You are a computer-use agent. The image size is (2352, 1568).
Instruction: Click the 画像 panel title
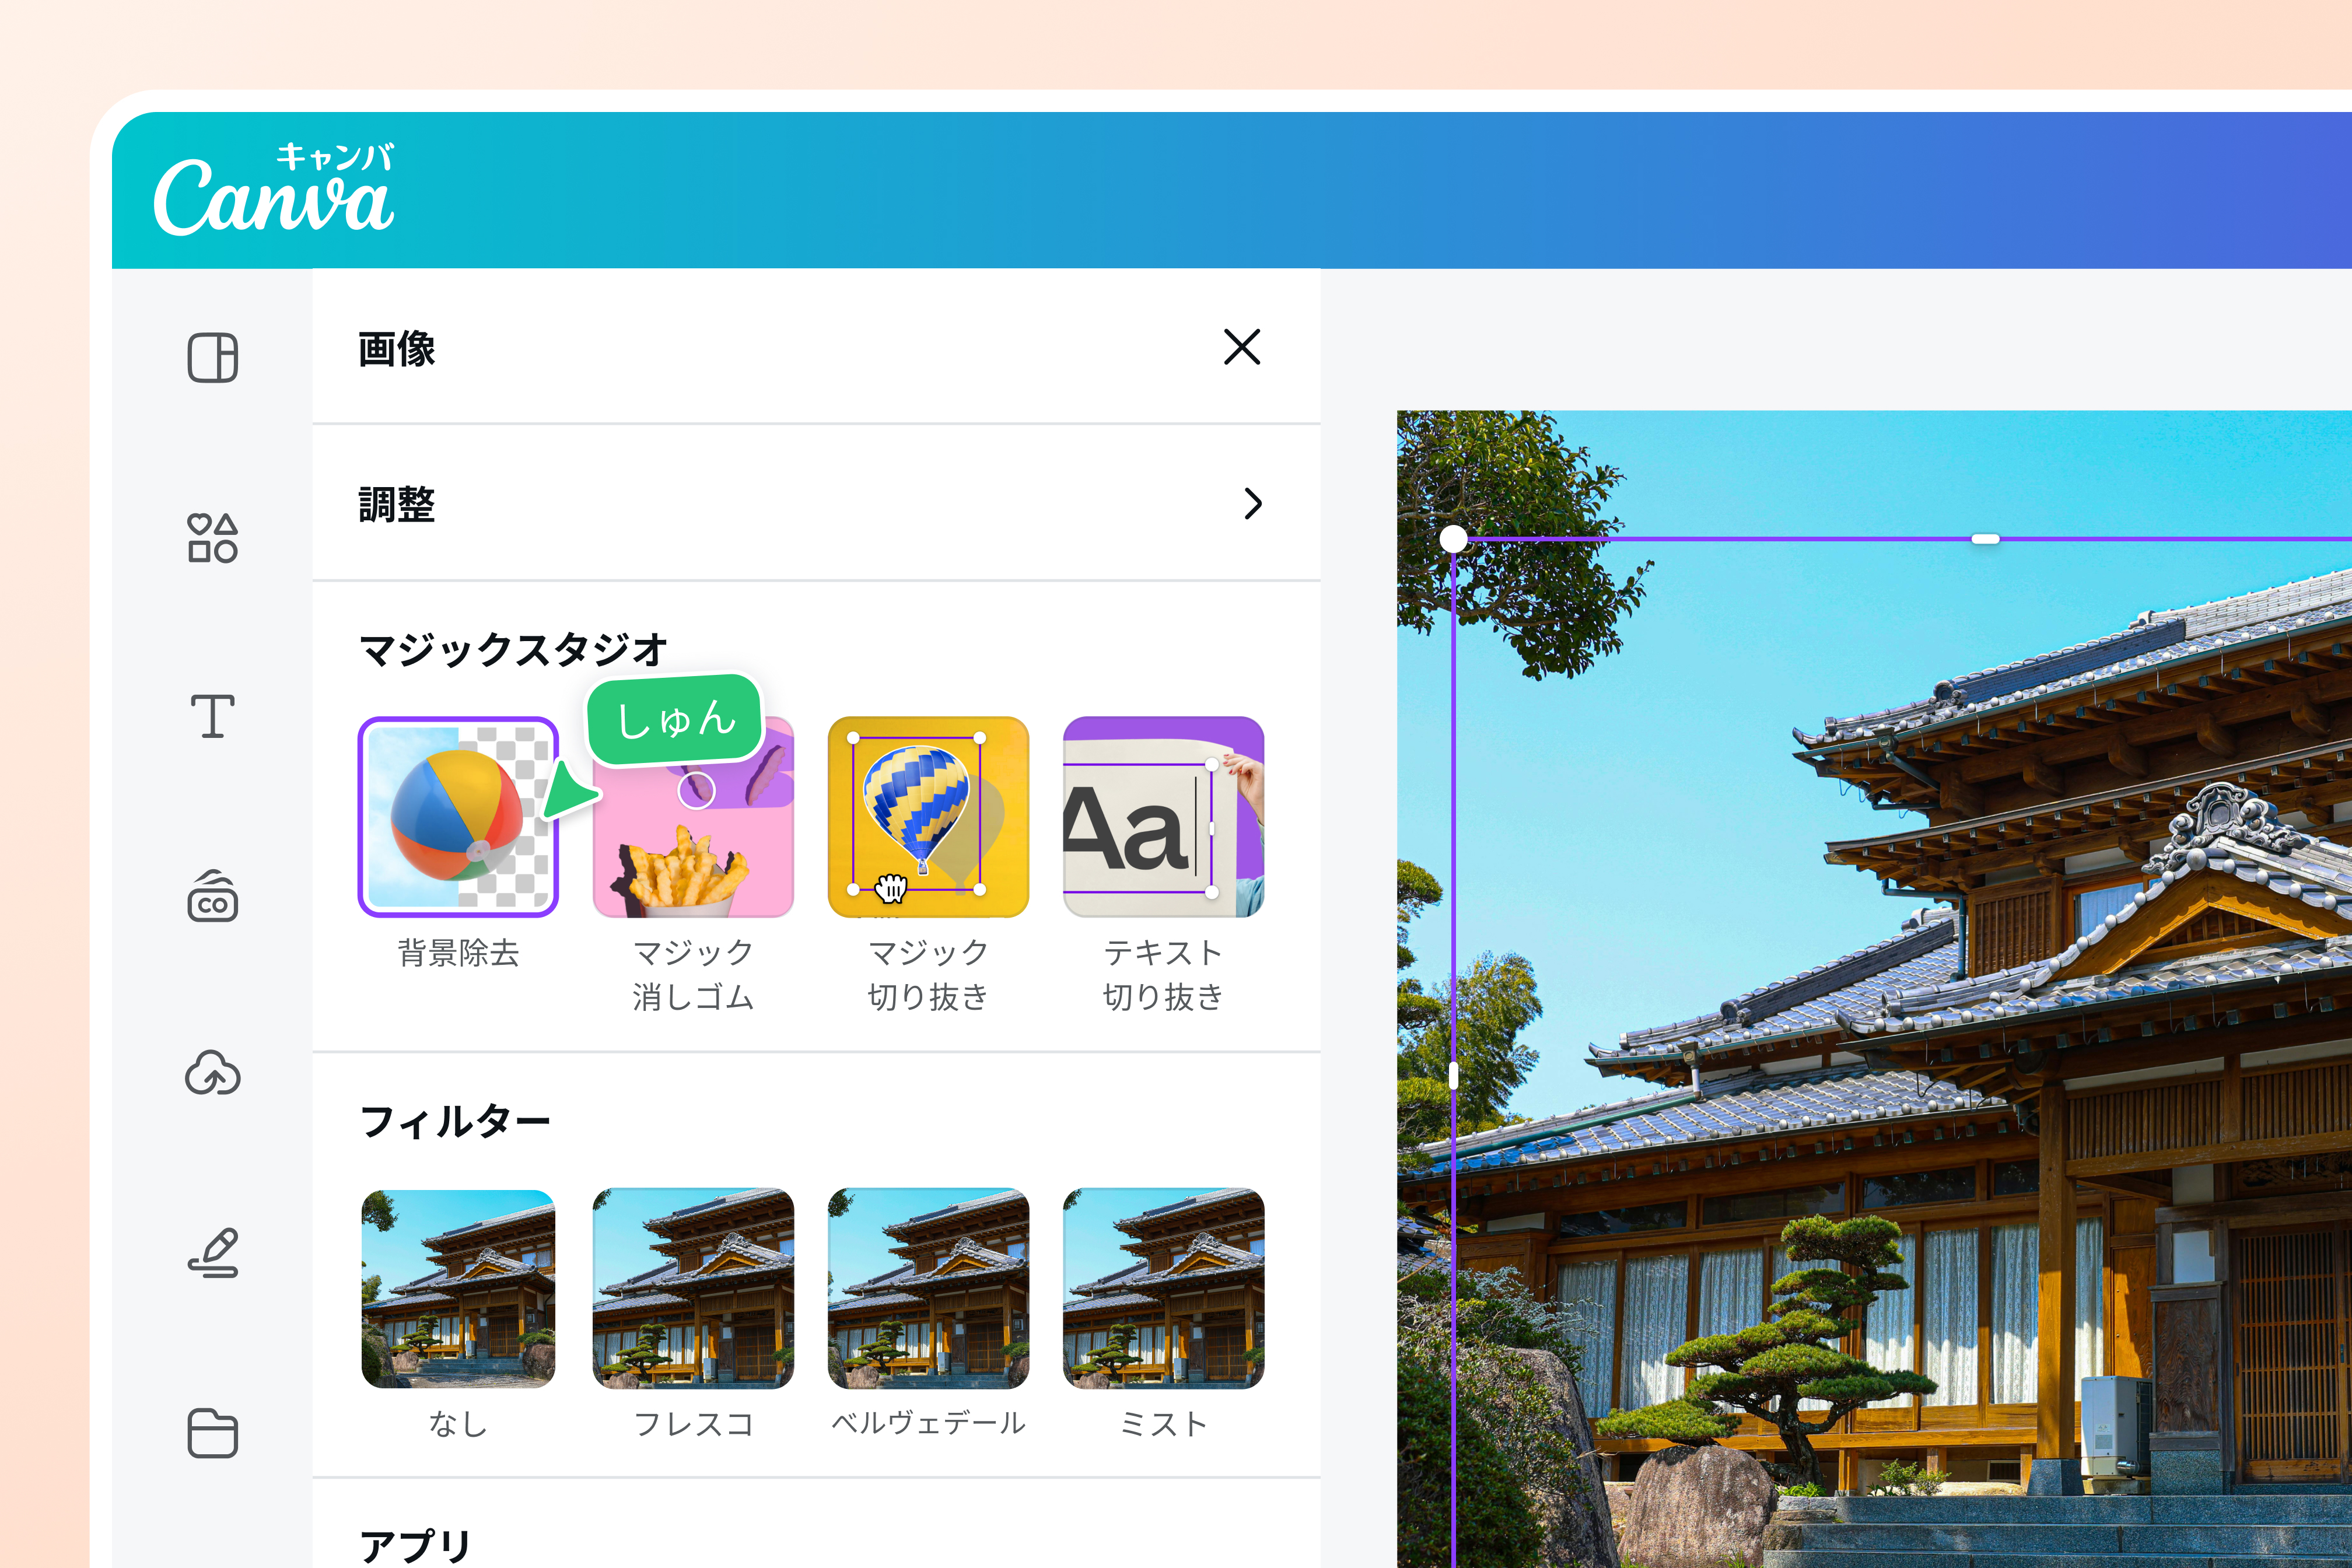397,349
